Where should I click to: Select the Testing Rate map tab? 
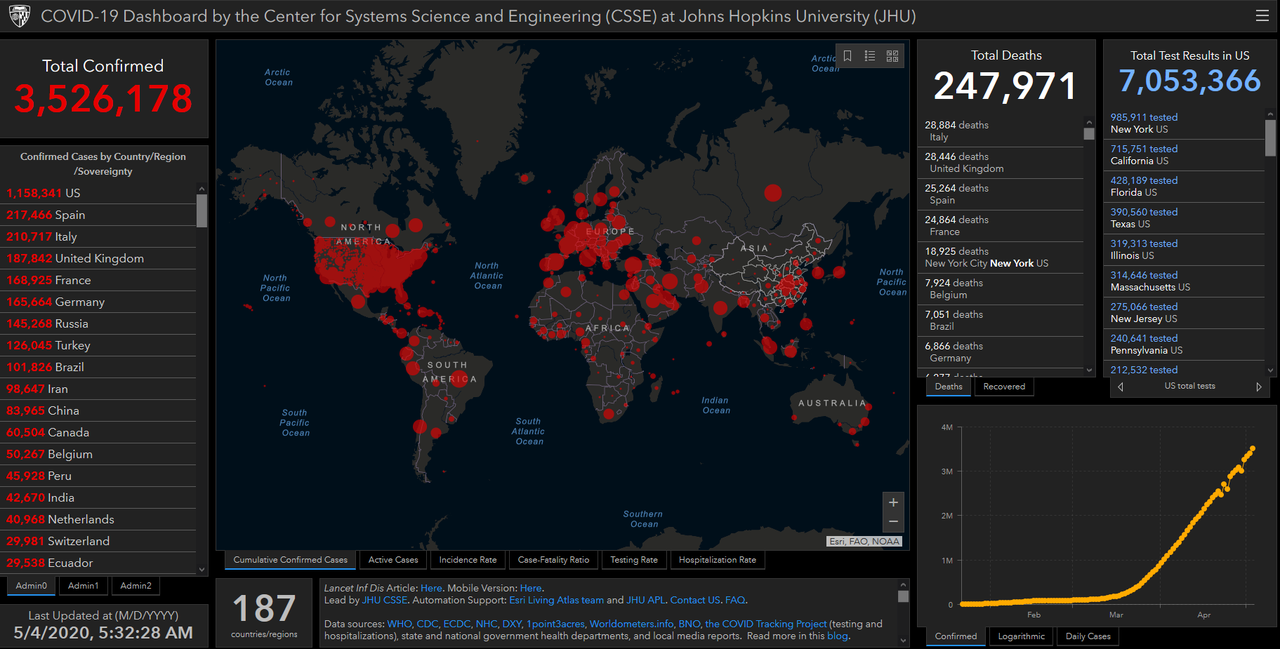point(633,560)
